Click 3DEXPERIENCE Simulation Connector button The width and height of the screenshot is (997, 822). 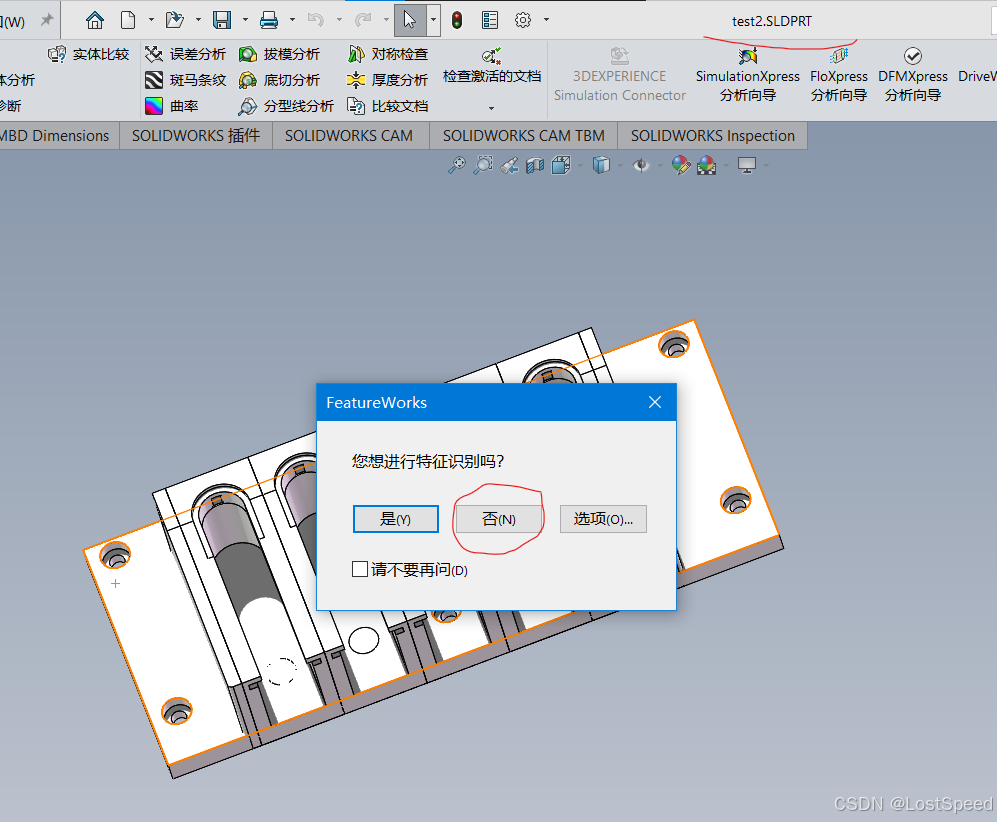(619, 75)
